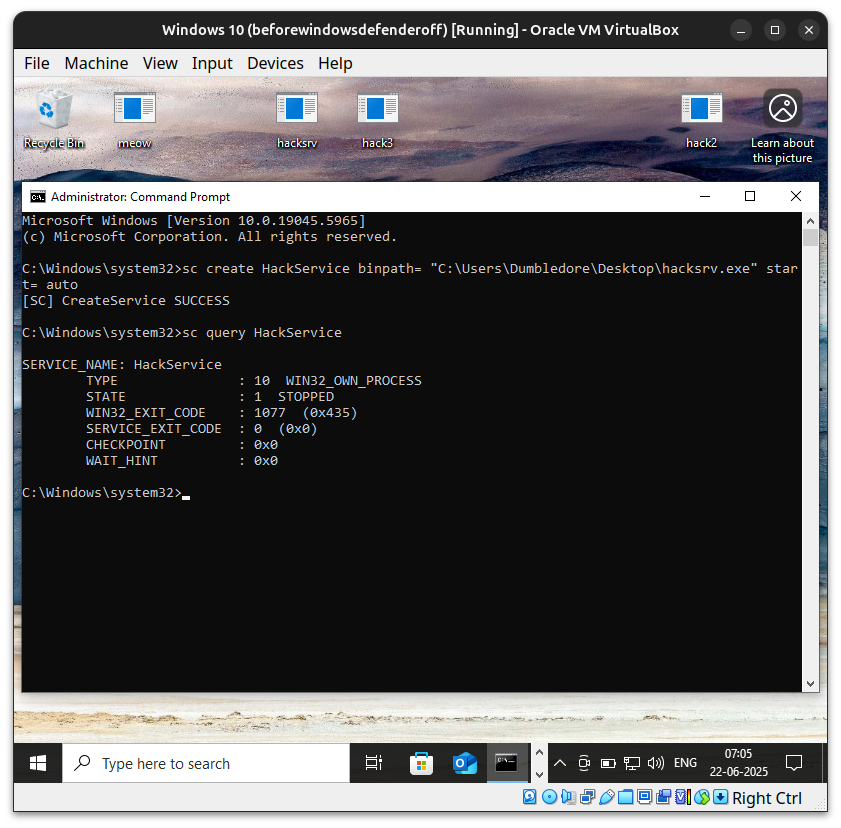This screenshot has width=841, height=828.
Task: Select the hacksrv desktop icon
Action: pyautogui.click(x=297, y=119)
